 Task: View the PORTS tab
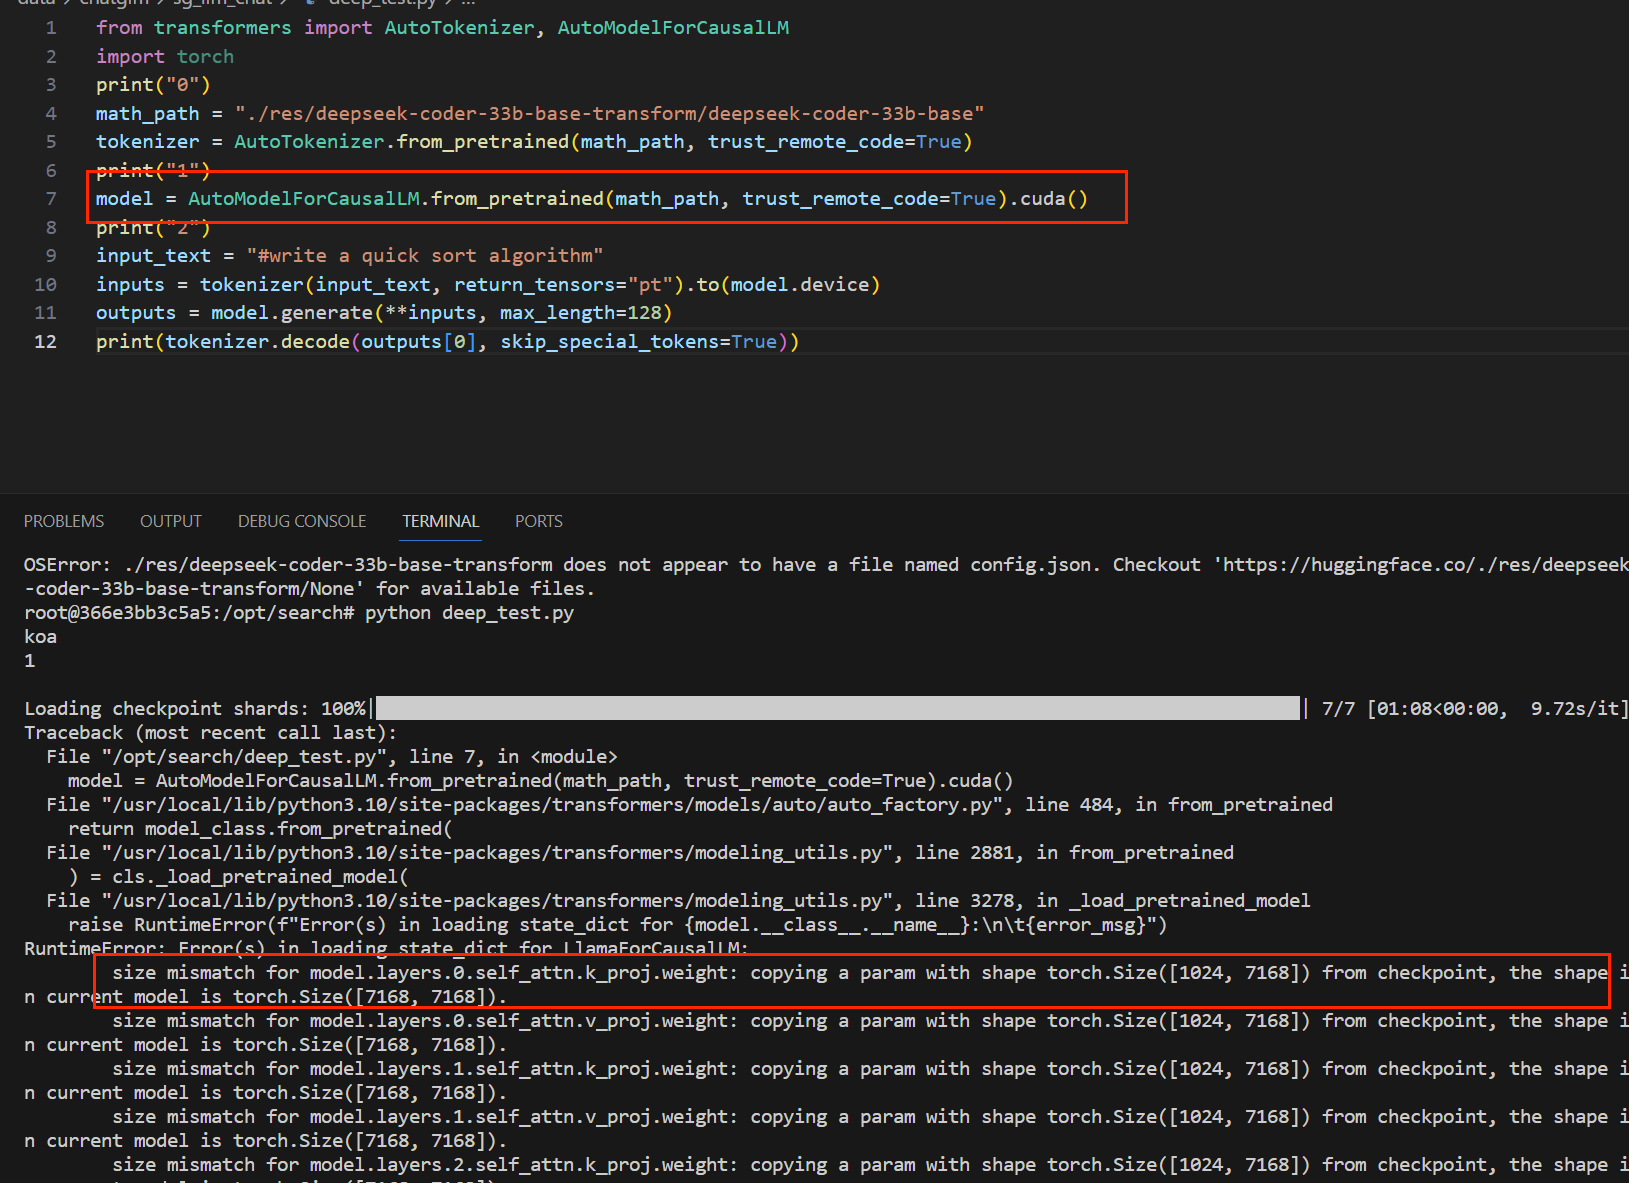click(538, 520)
